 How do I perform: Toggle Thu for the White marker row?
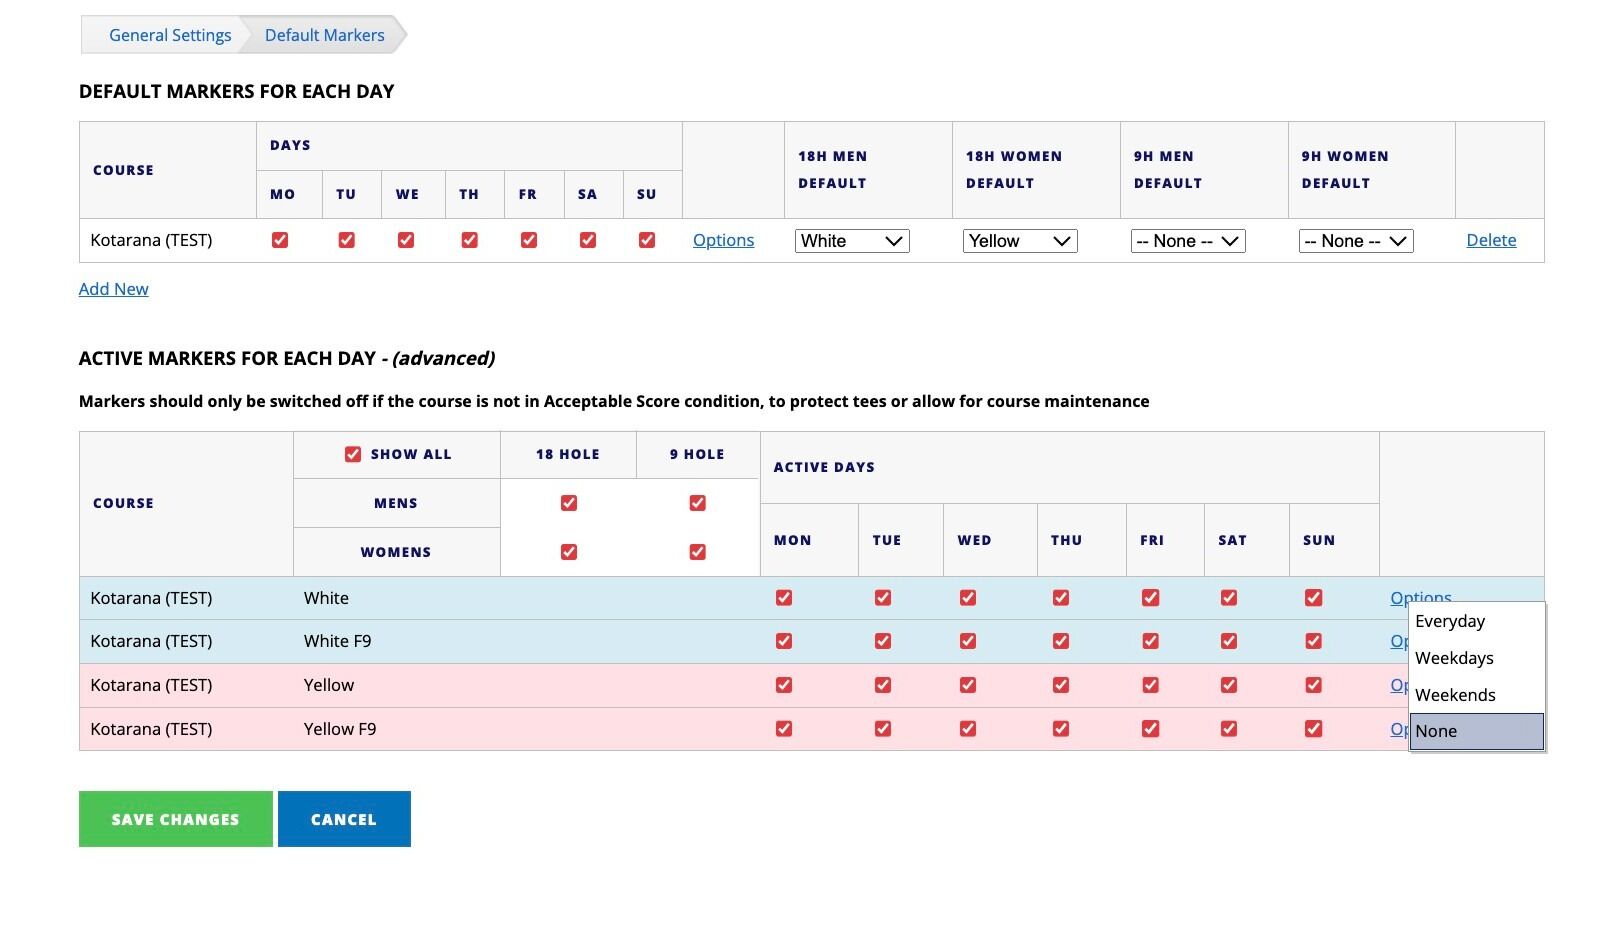pyautogui.click(x=1061, y=598)
